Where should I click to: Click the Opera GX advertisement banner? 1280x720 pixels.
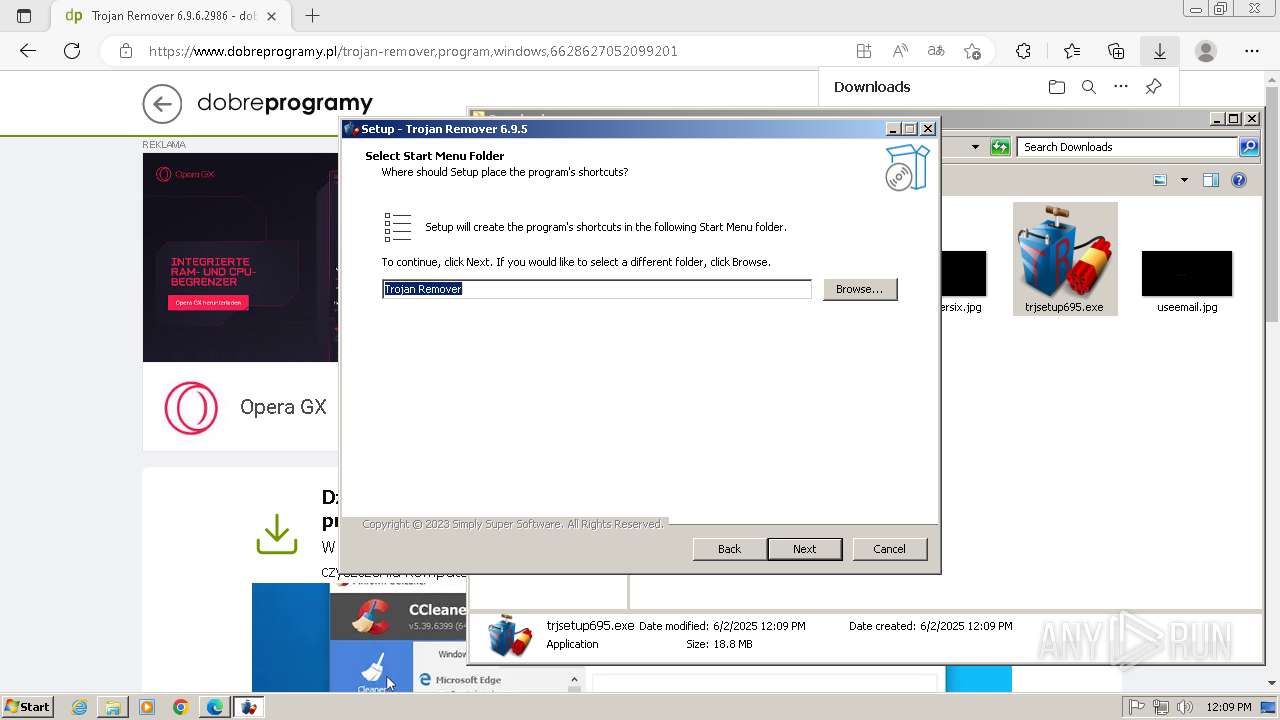coord(241,257)
